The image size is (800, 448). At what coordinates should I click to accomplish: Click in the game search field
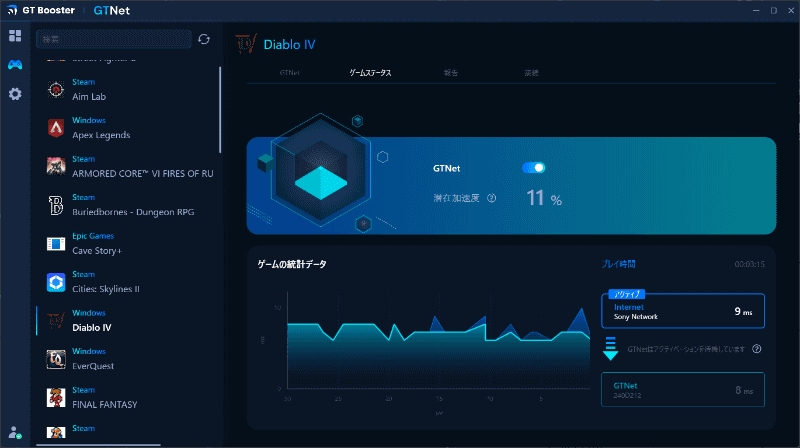click(114, 39)
